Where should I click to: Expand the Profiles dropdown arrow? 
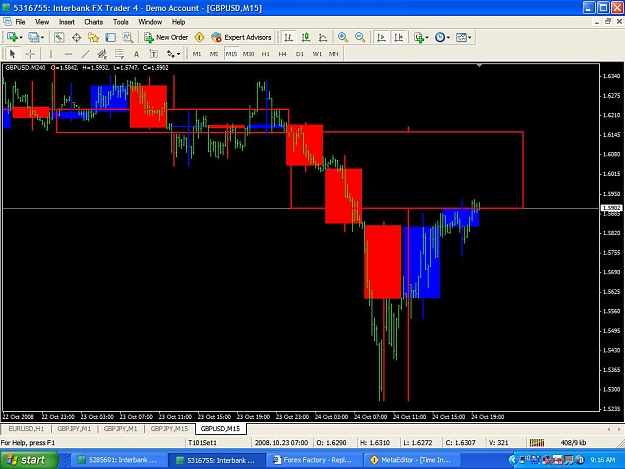(42, 37)
